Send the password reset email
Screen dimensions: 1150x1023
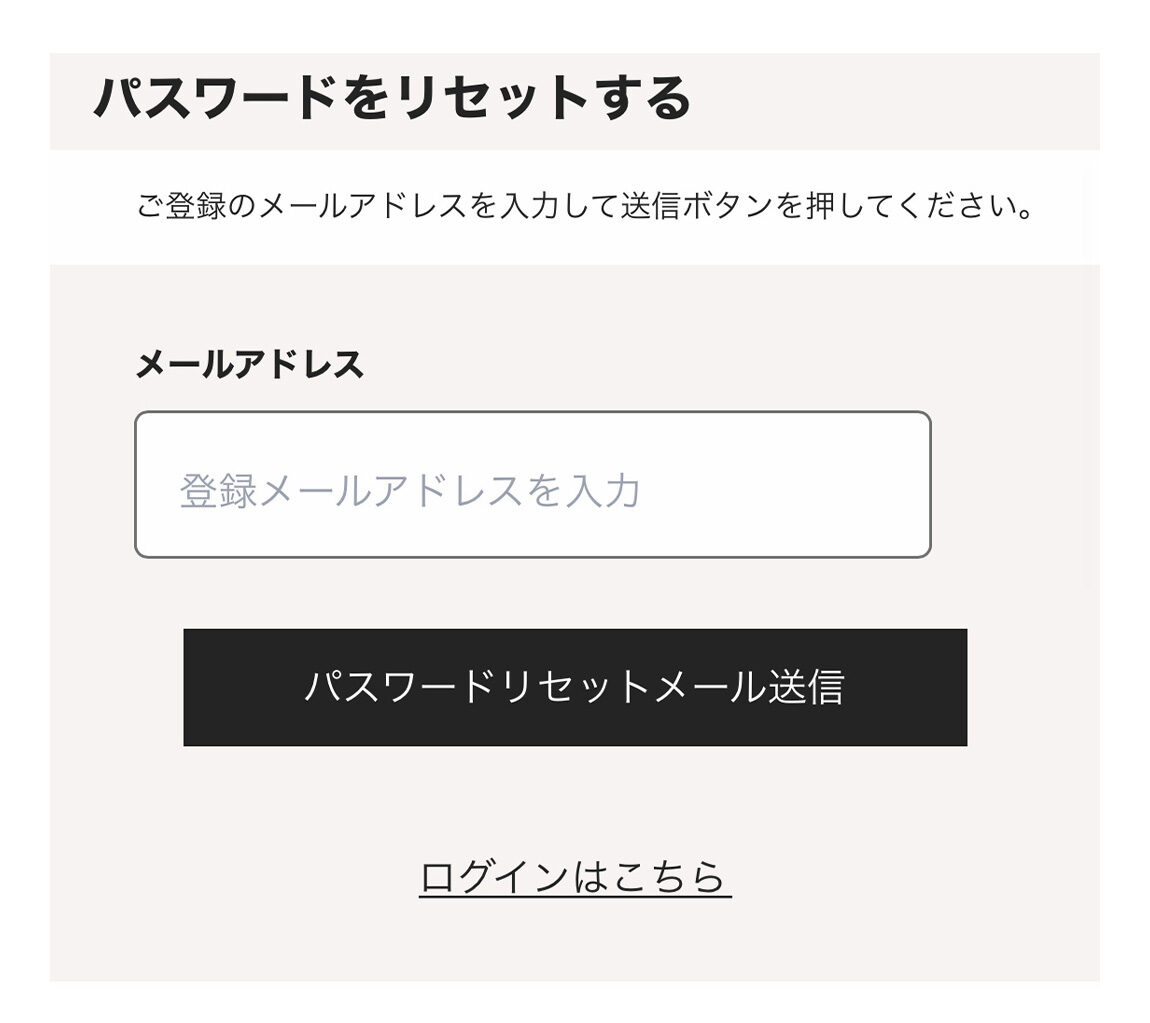pyautogui.click(x=575, y=687)
